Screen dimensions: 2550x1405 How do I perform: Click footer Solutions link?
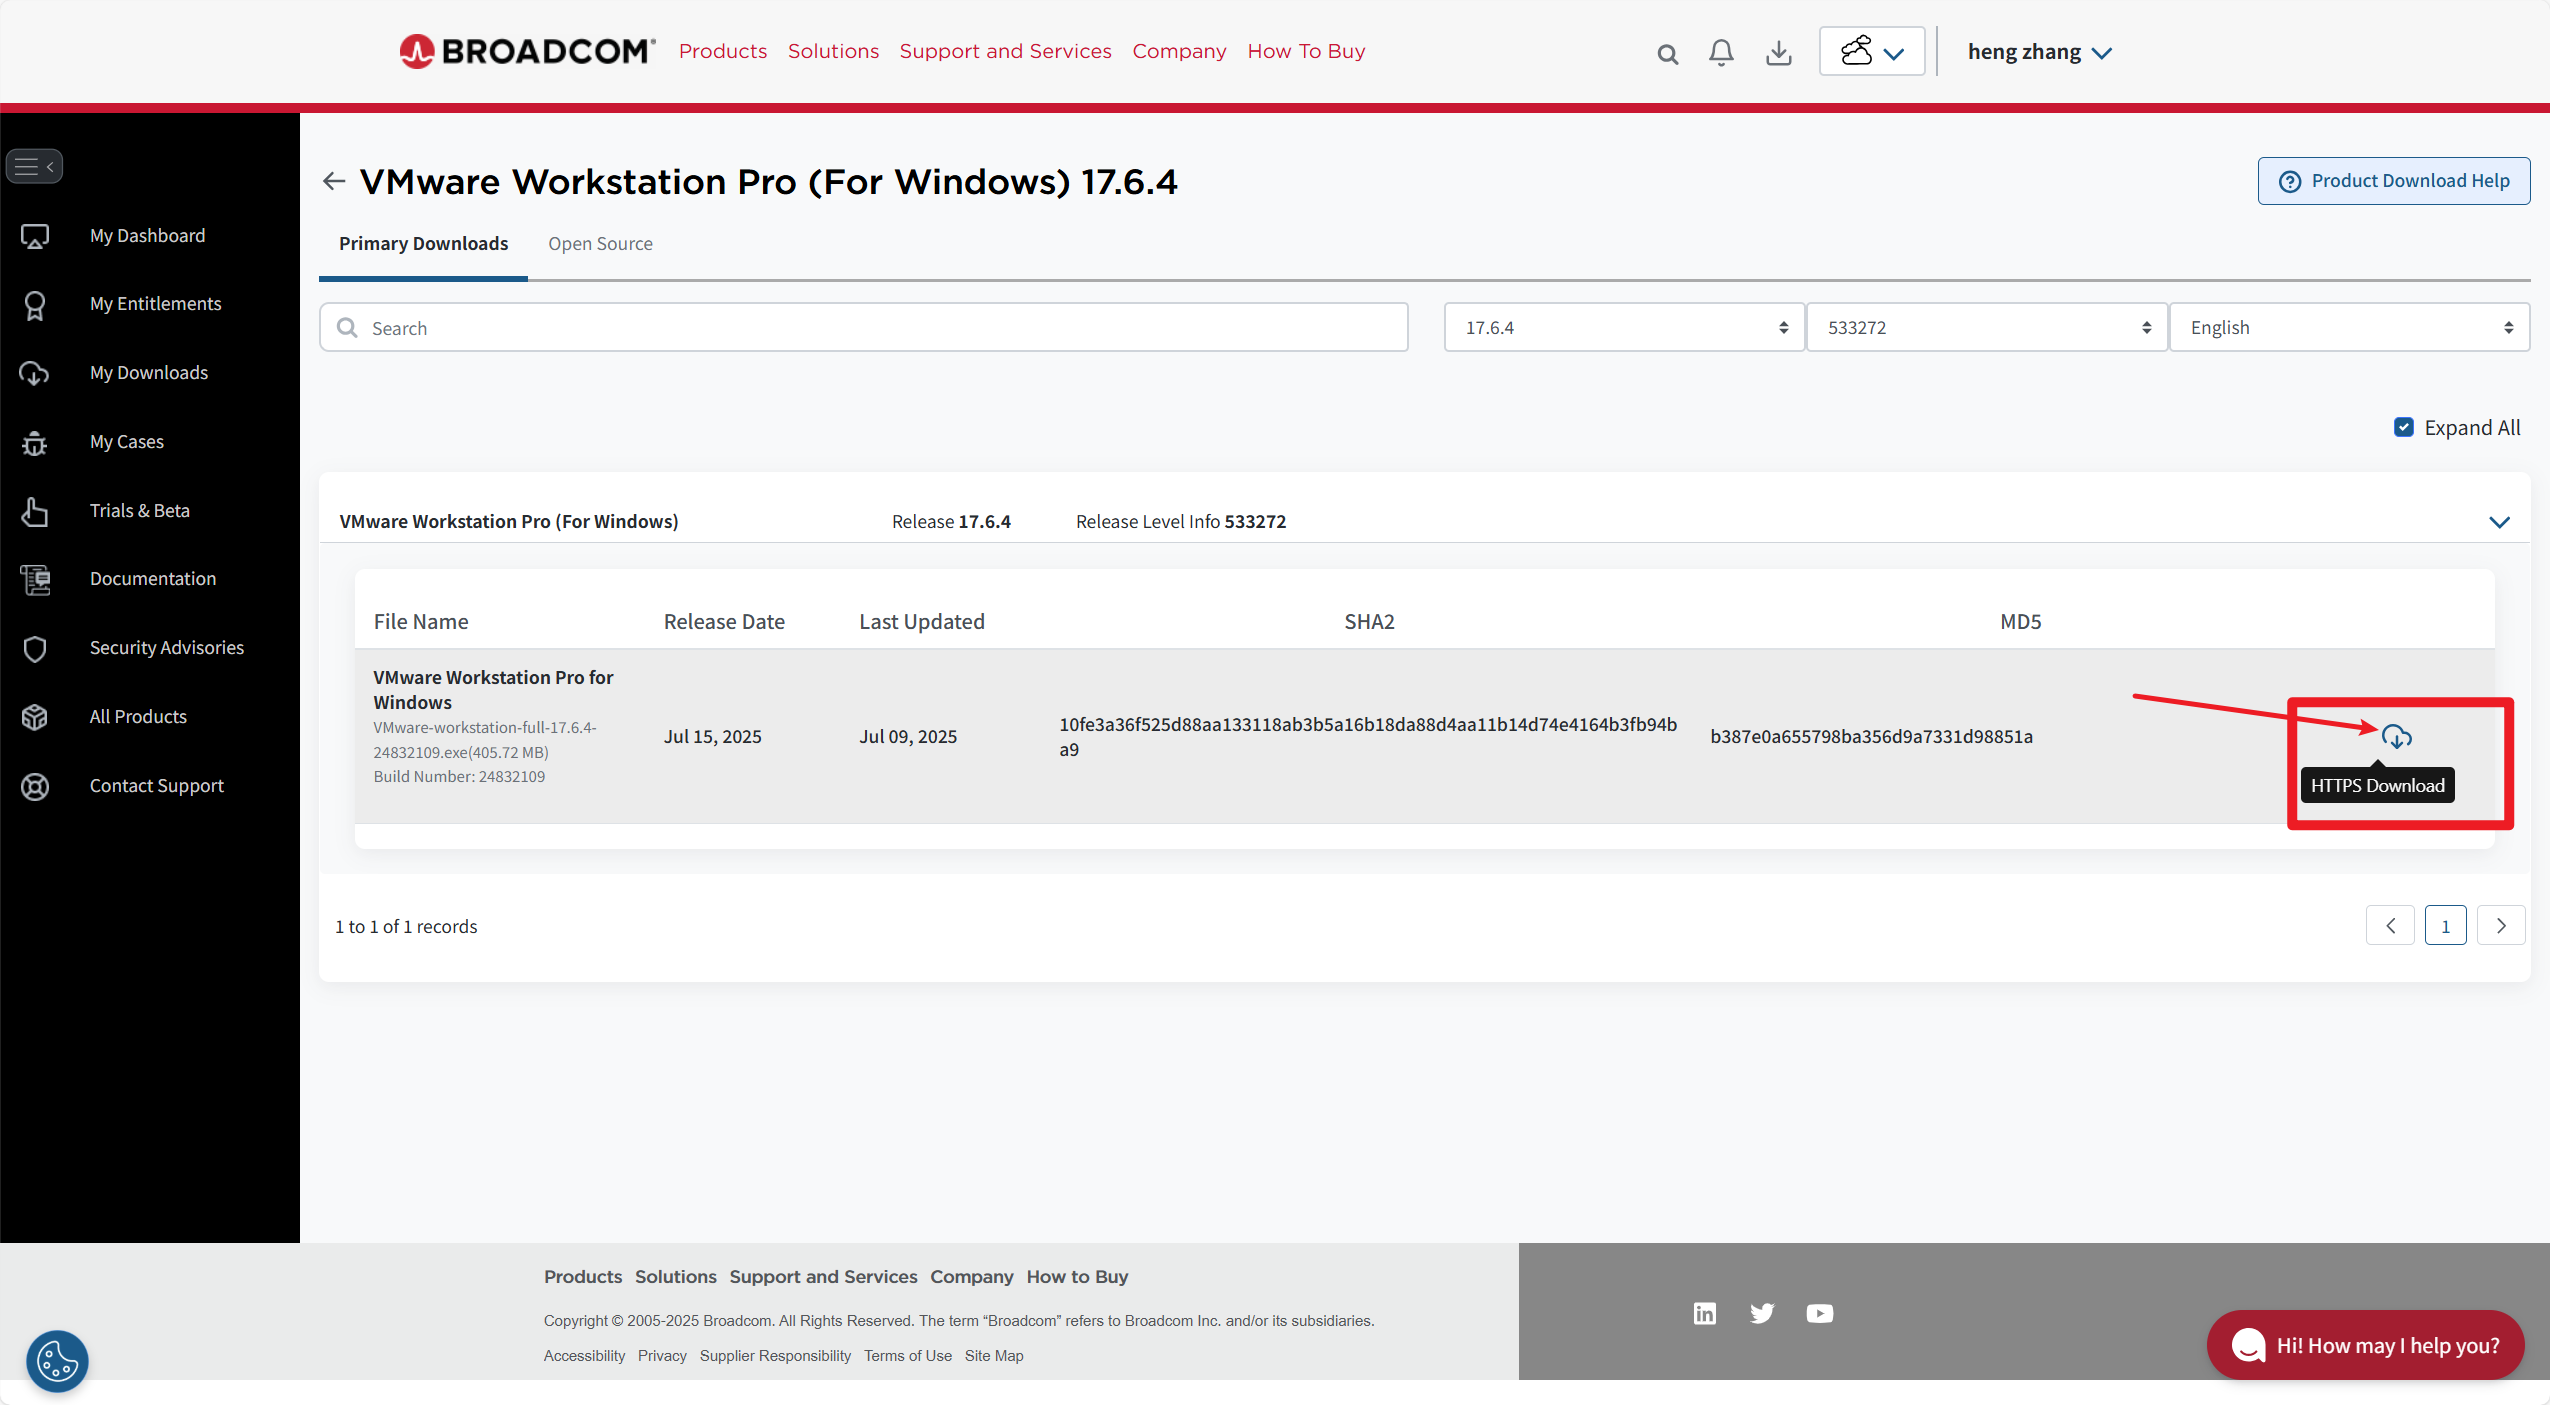(x=676, y=1277)
